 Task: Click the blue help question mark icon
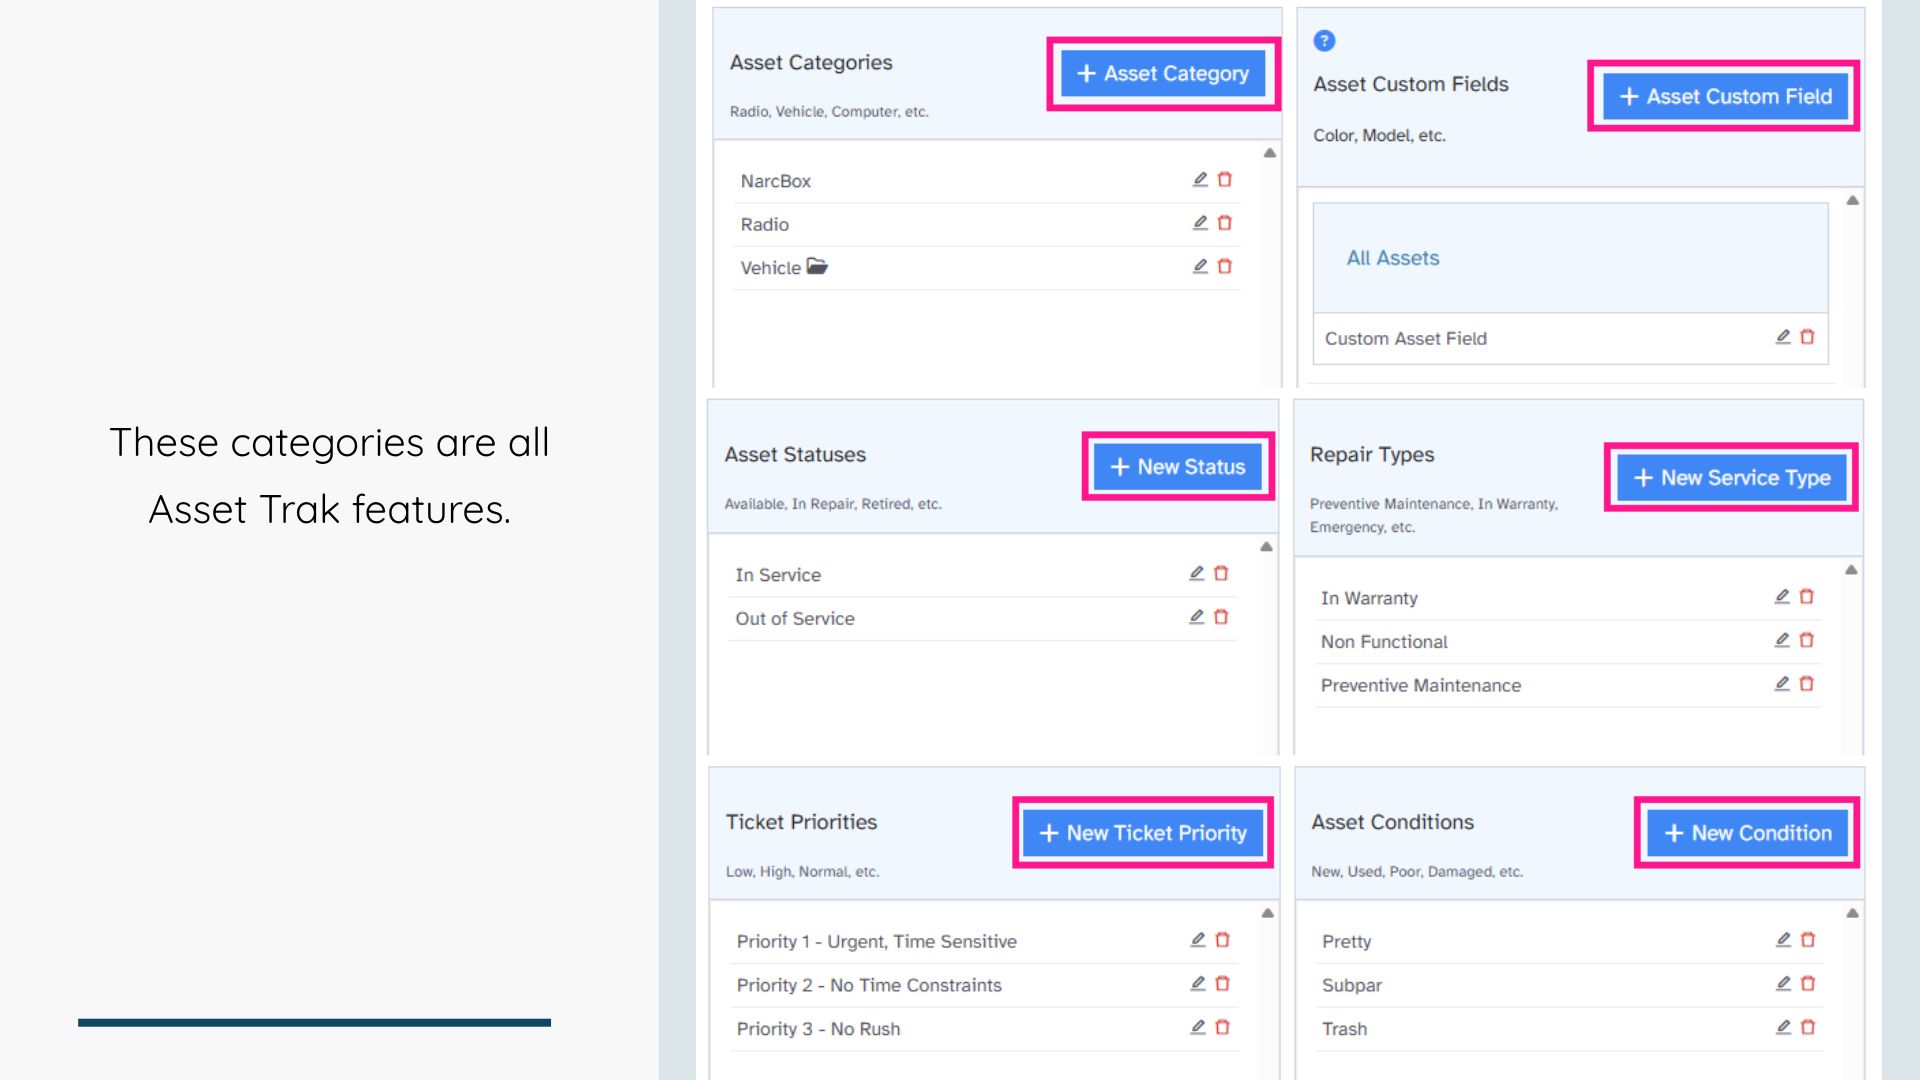tap(1324, 41)
